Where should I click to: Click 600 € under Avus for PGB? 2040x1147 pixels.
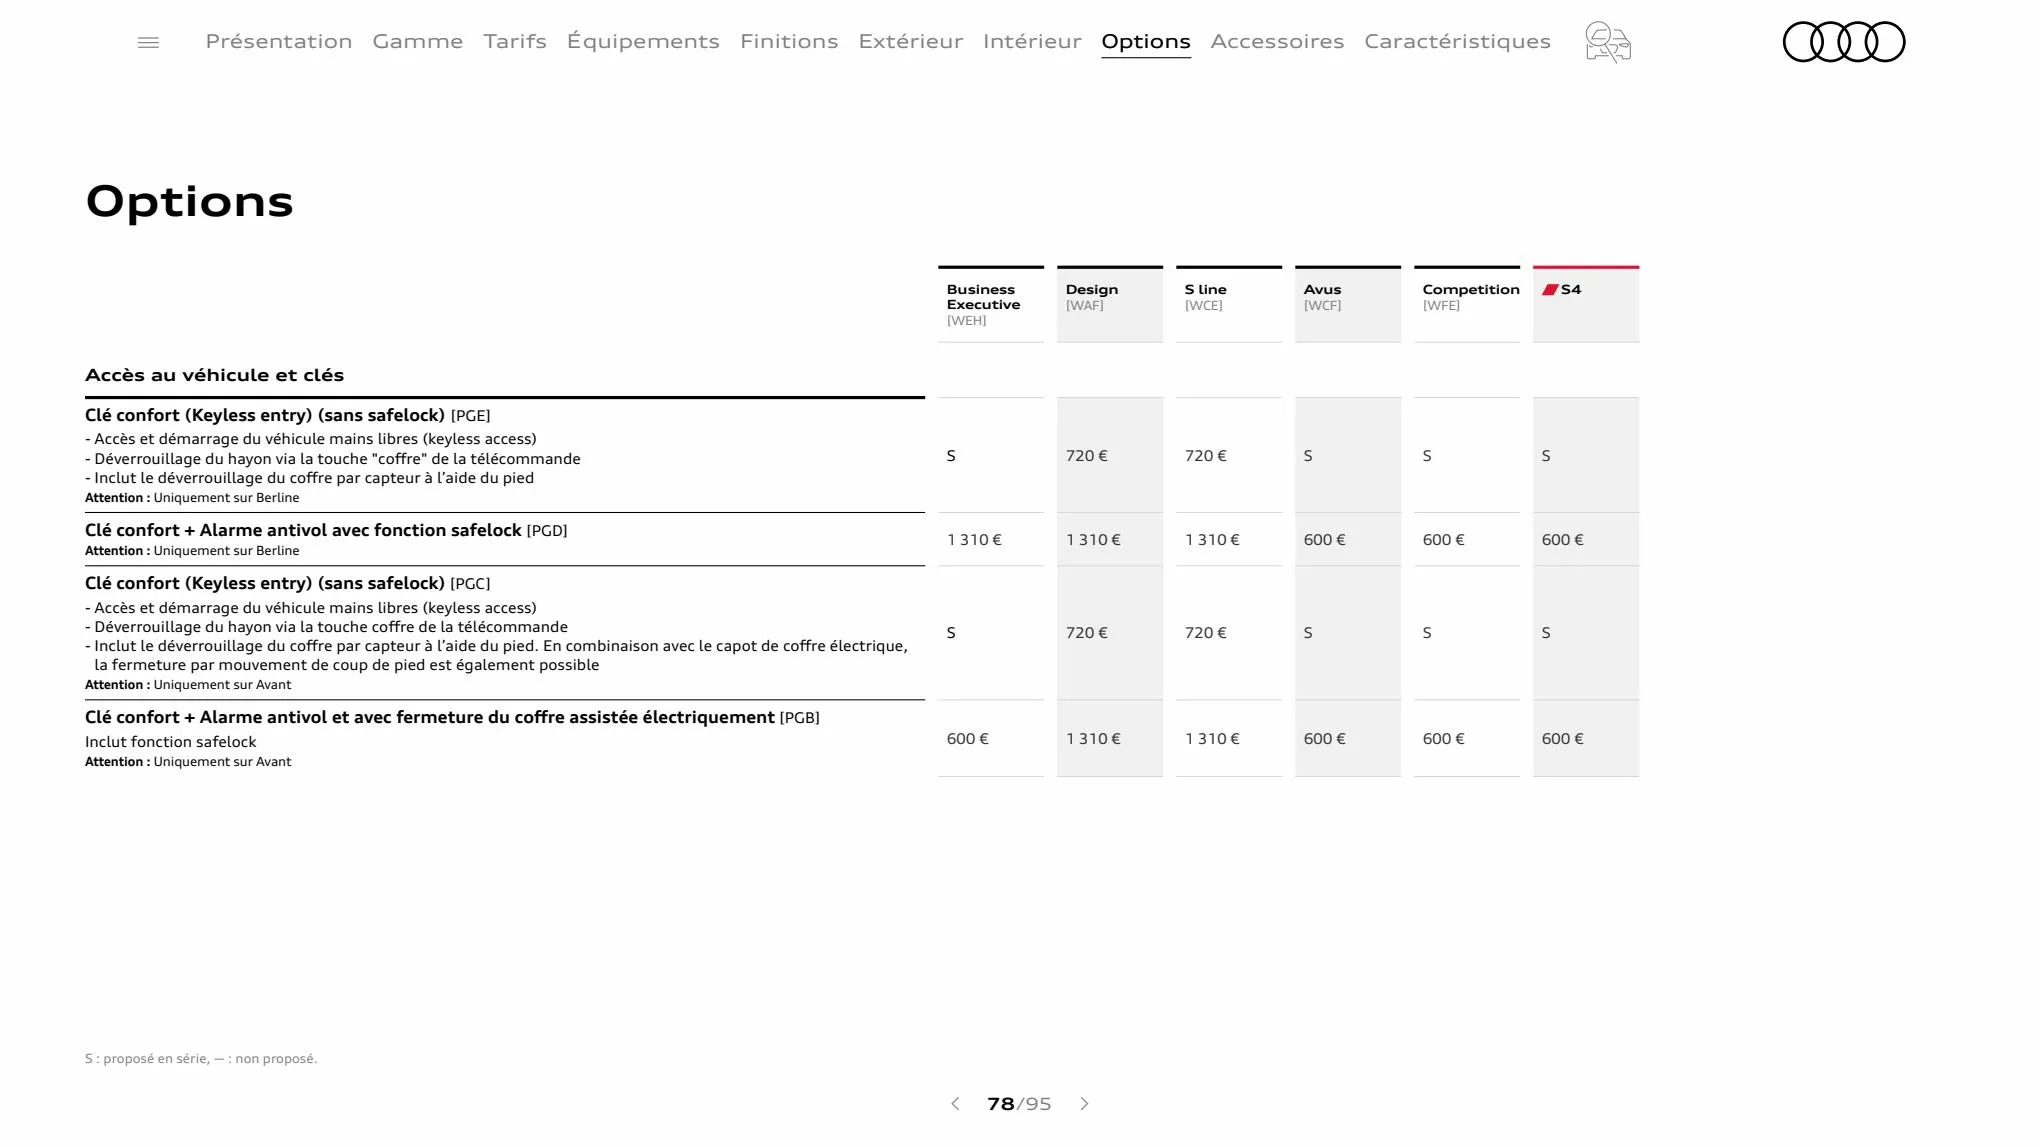point(1325,739)
